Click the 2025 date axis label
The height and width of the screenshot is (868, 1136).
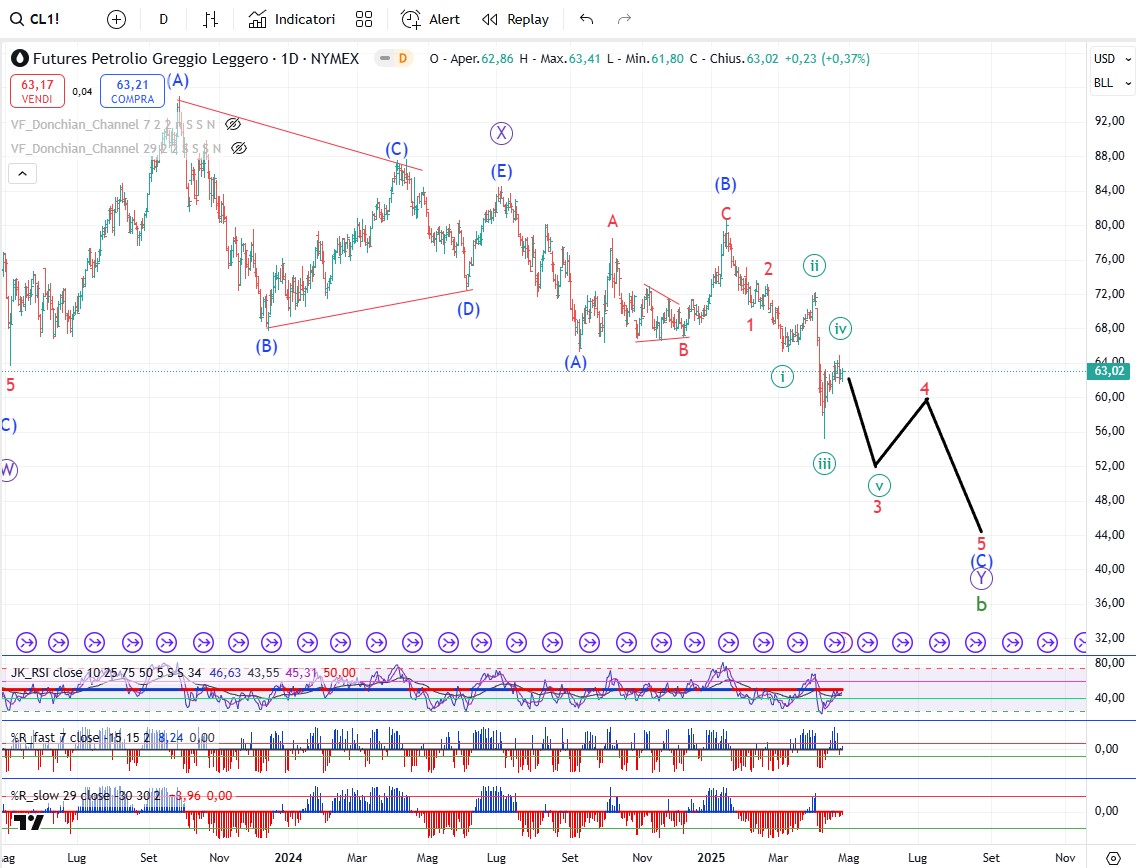pos(711,858)
